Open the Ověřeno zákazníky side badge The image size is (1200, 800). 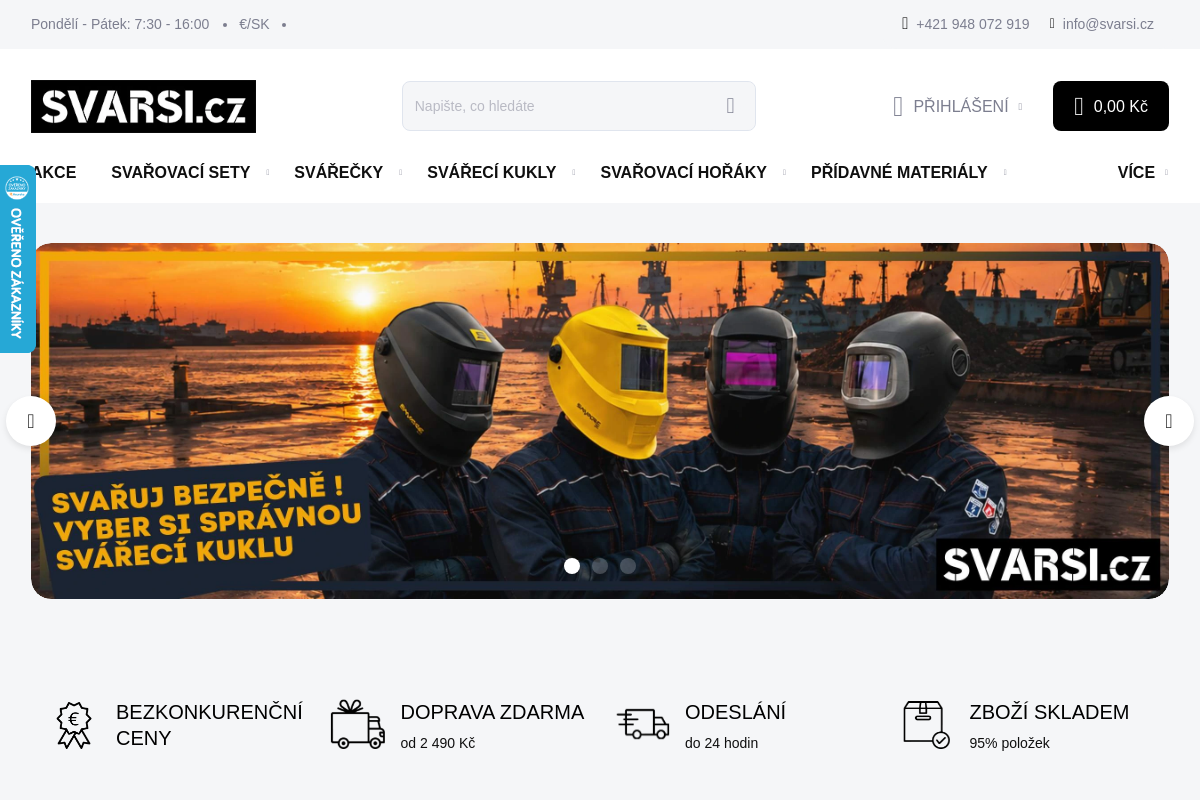tap(17, 258)
